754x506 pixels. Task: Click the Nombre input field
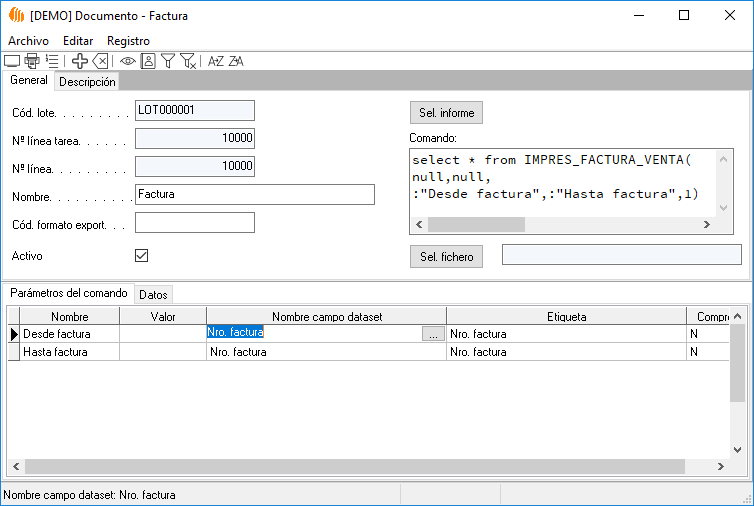point(254,194)
